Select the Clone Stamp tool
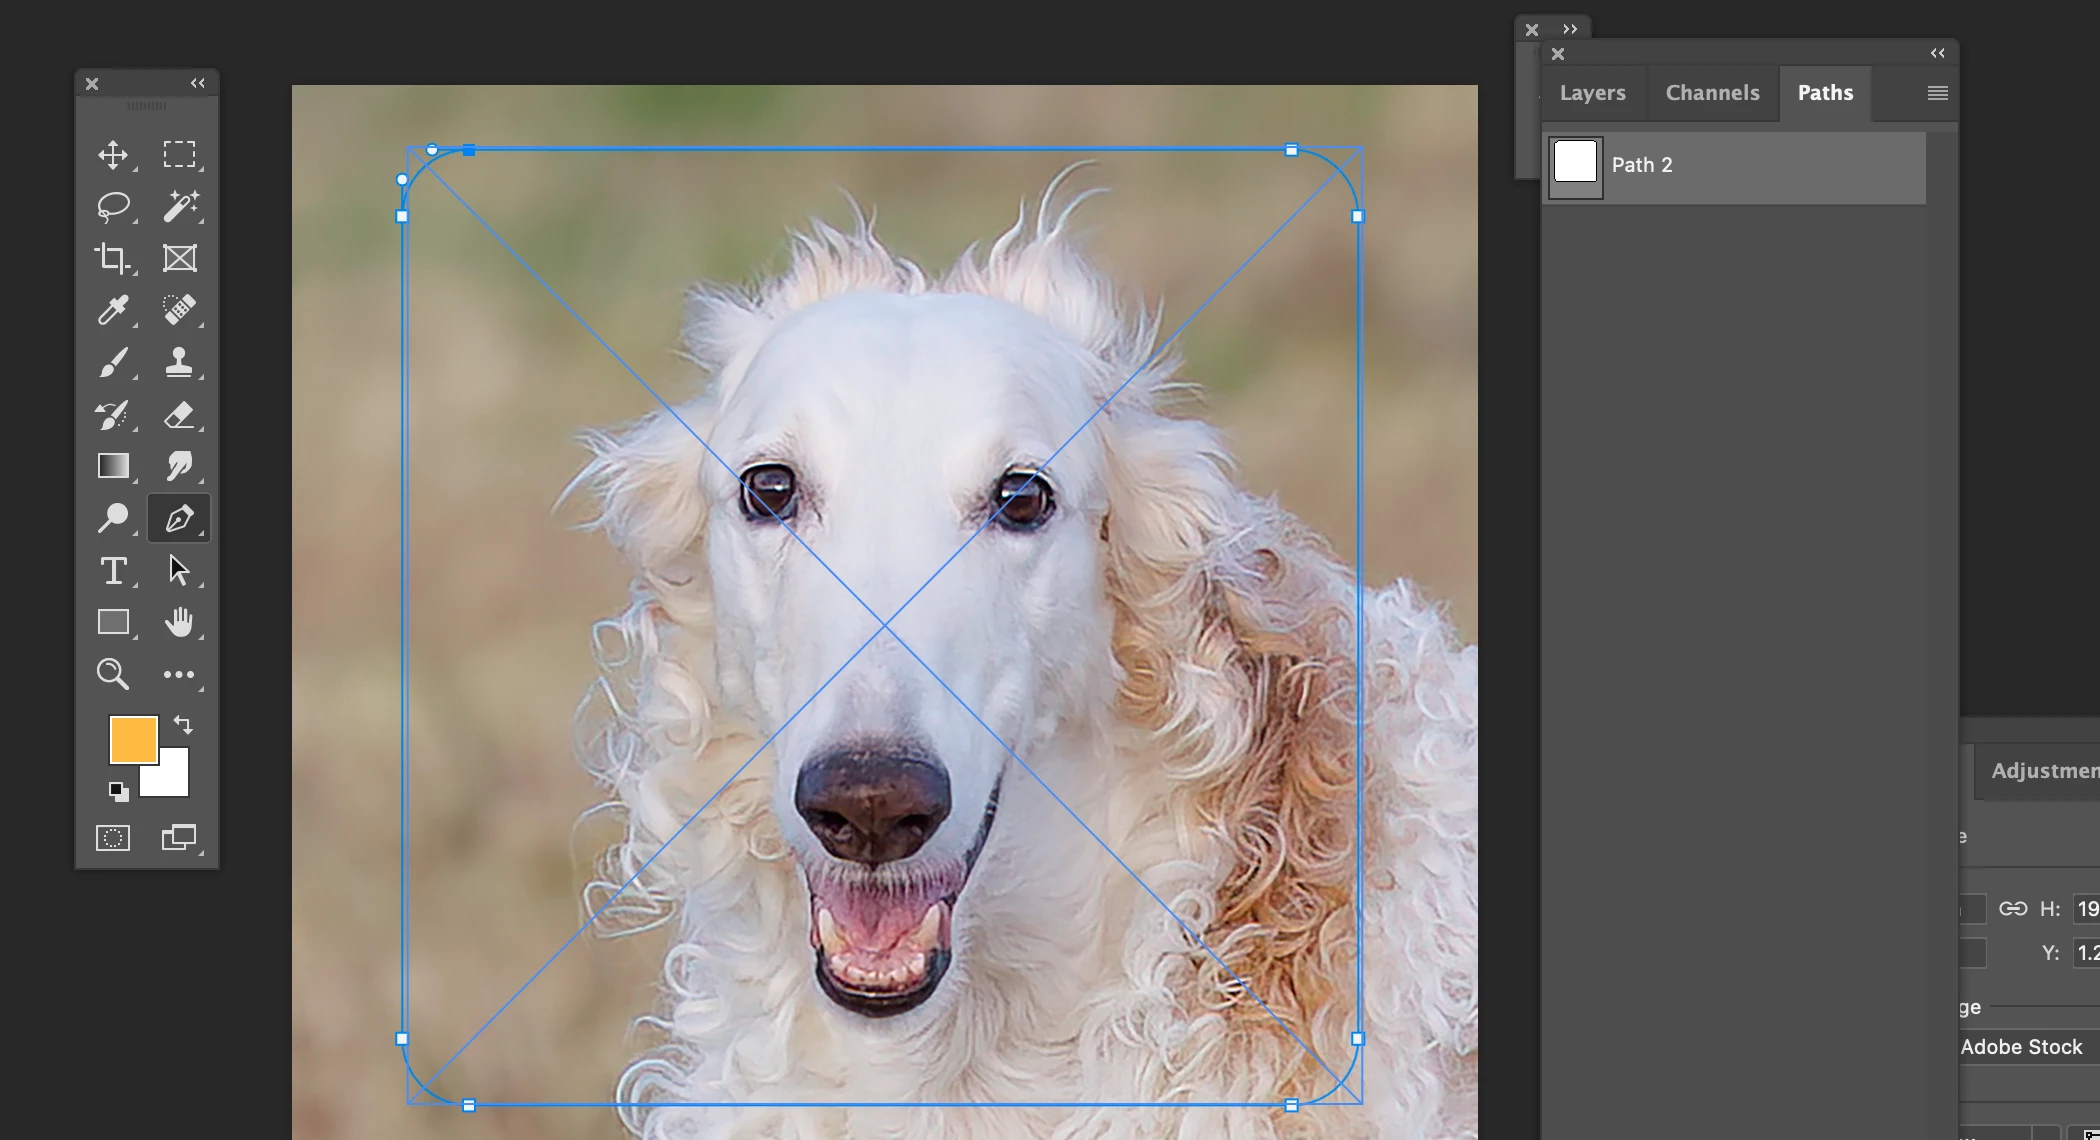This screenshot has height=1140, width=2100. click(179, 362)
